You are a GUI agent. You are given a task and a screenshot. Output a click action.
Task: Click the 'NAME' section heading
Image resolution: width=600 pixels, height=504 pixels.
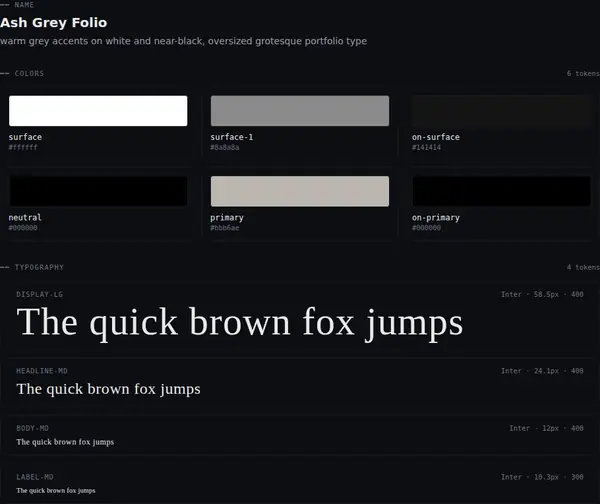tap(24, 5)
